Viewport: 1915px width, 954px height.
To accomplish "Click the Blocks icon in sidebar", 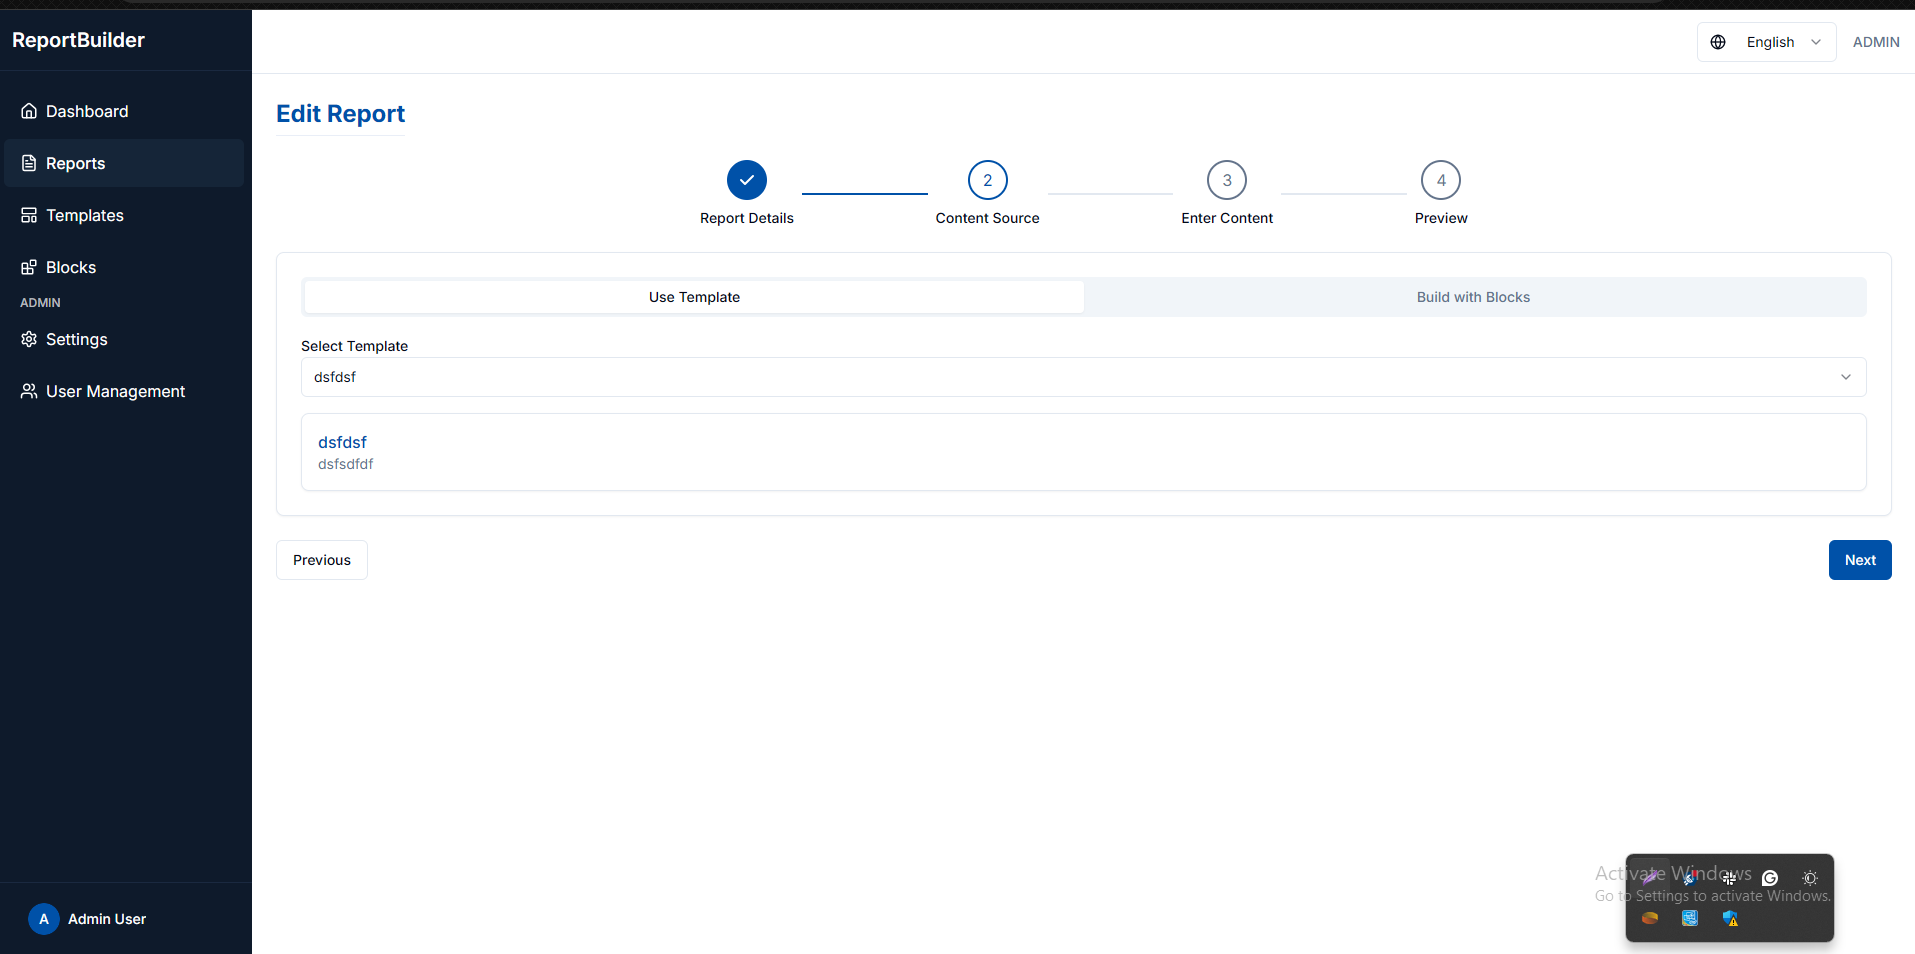I will tap(29, 267).
